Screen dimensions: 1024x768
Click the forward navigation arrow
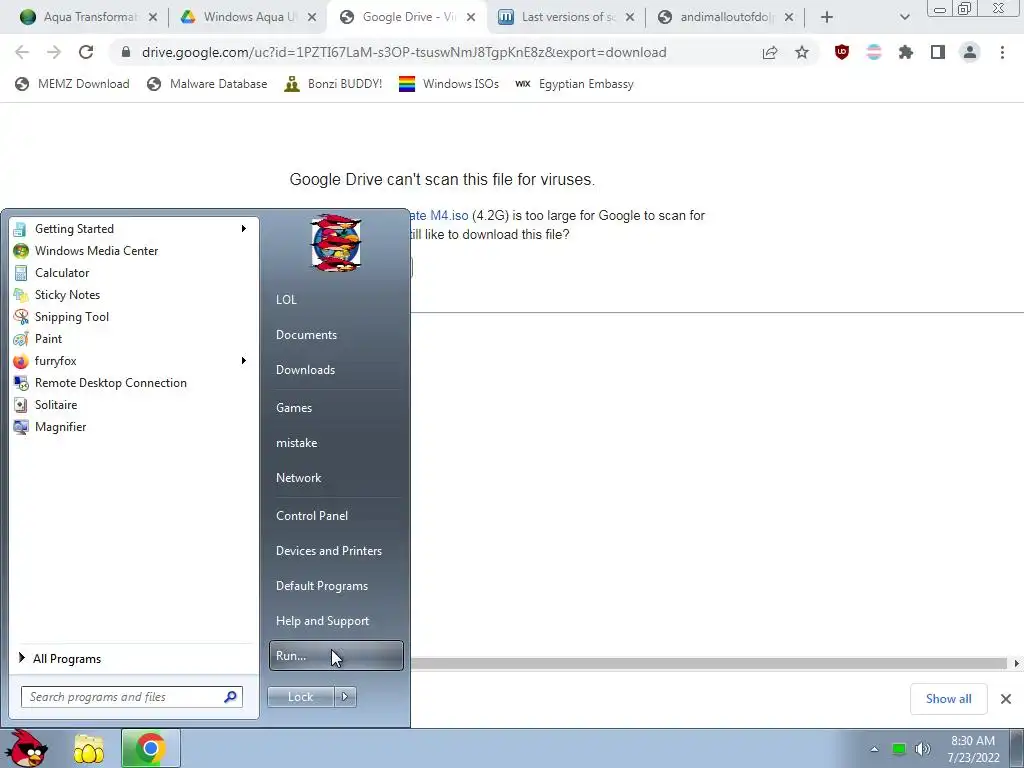(x=54, y=52)
